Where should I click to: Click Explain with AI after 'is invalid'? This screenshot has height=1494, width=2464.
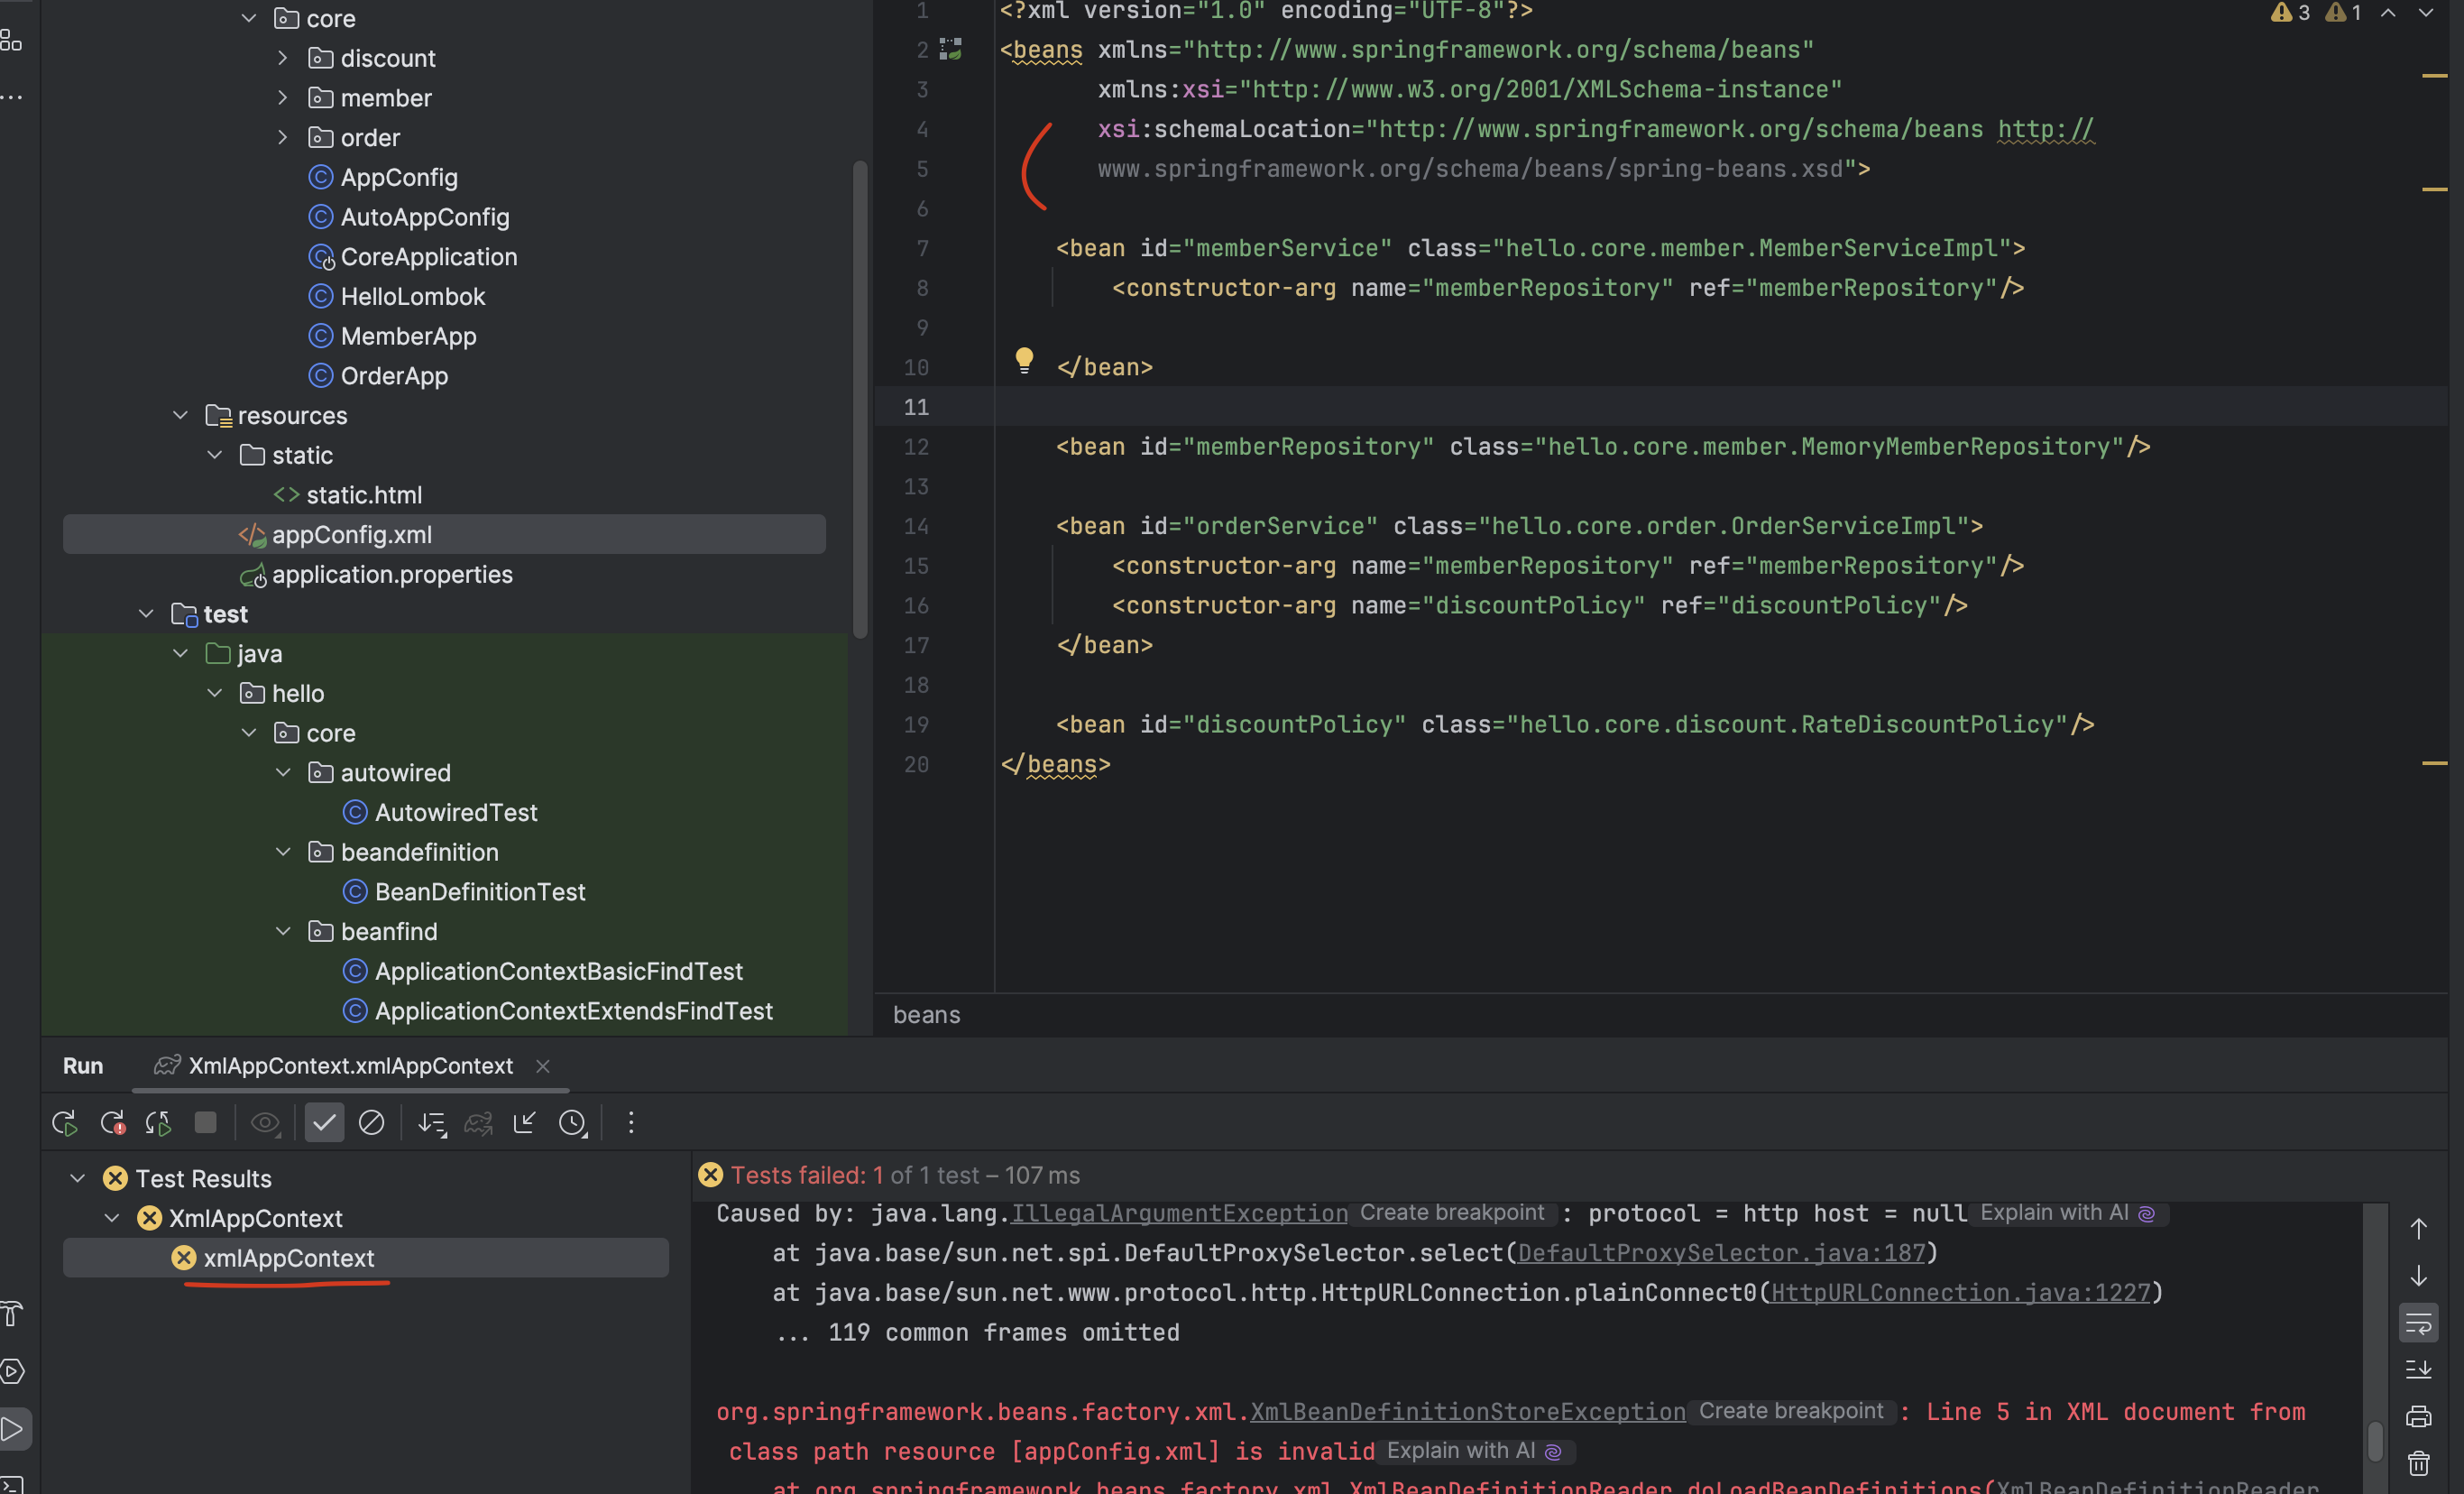click(x=1473, y=1451)
